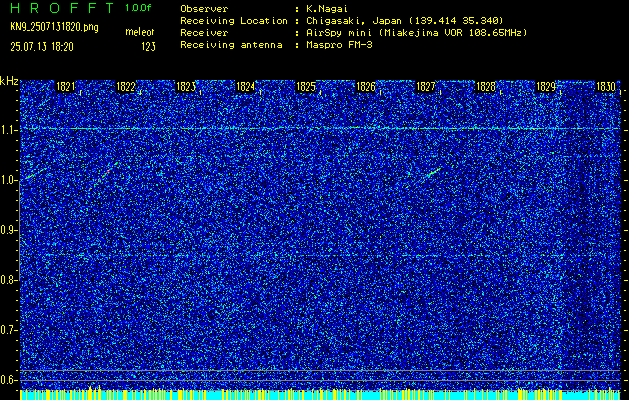This screenshot has height=400, width=629.
Task: Click the Receiver label
Action: [x=204, y=33]
